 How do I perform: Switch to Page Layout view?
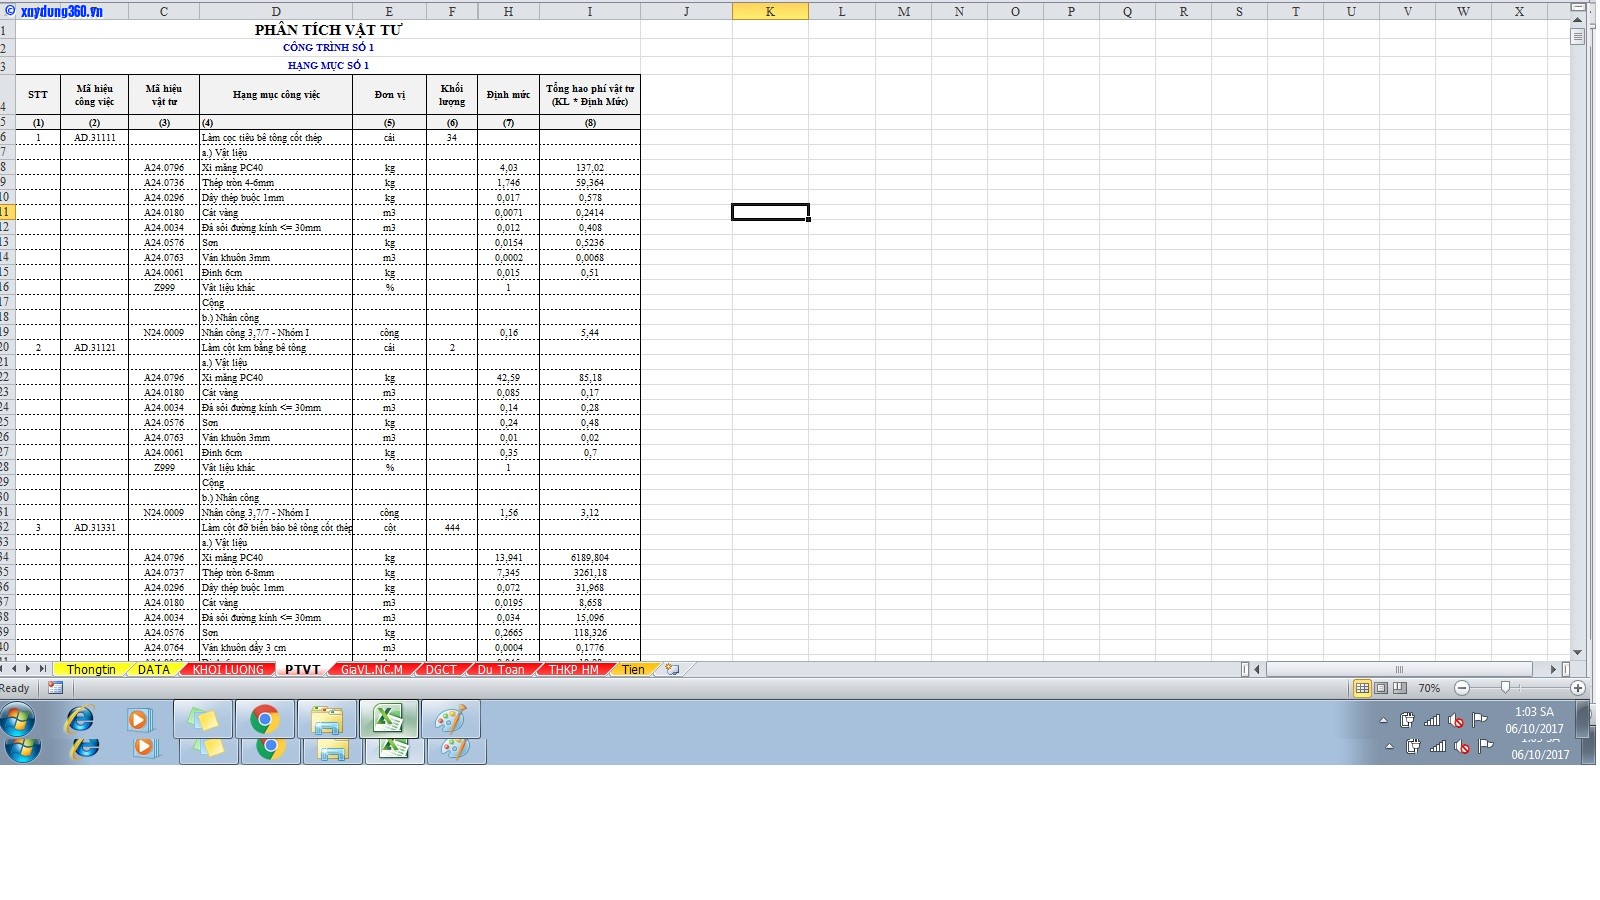pyautogui.click(x=1381, y=688)
